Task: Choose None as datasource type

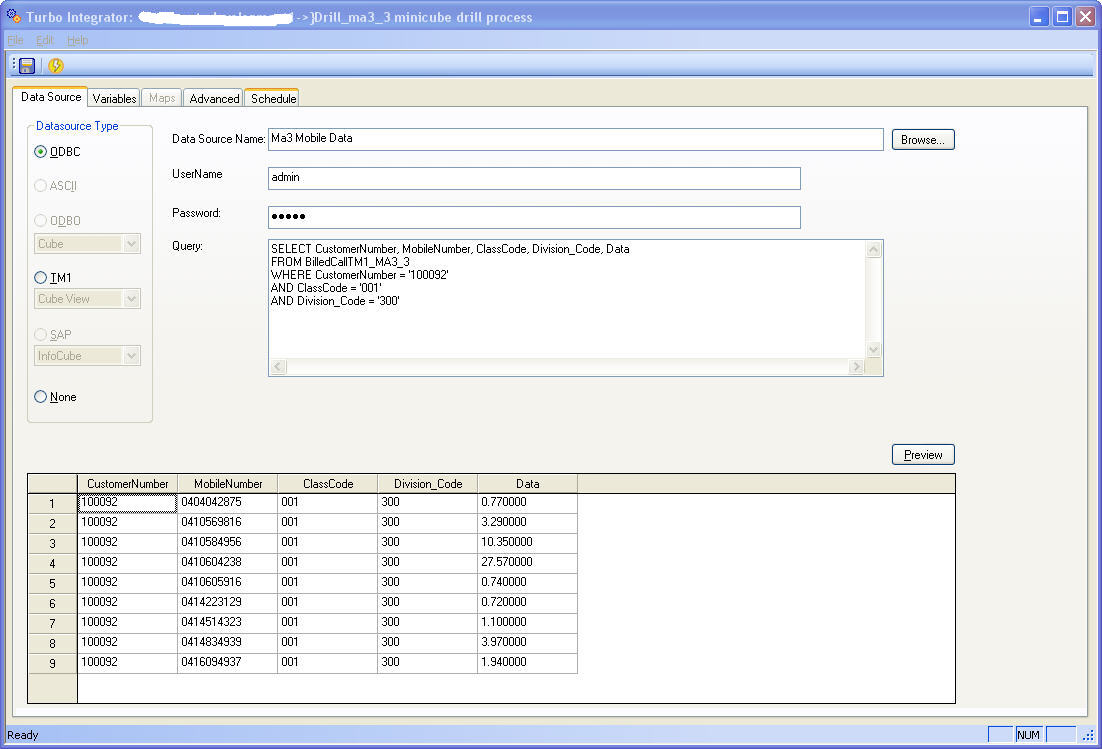Action: click(41, 397)
